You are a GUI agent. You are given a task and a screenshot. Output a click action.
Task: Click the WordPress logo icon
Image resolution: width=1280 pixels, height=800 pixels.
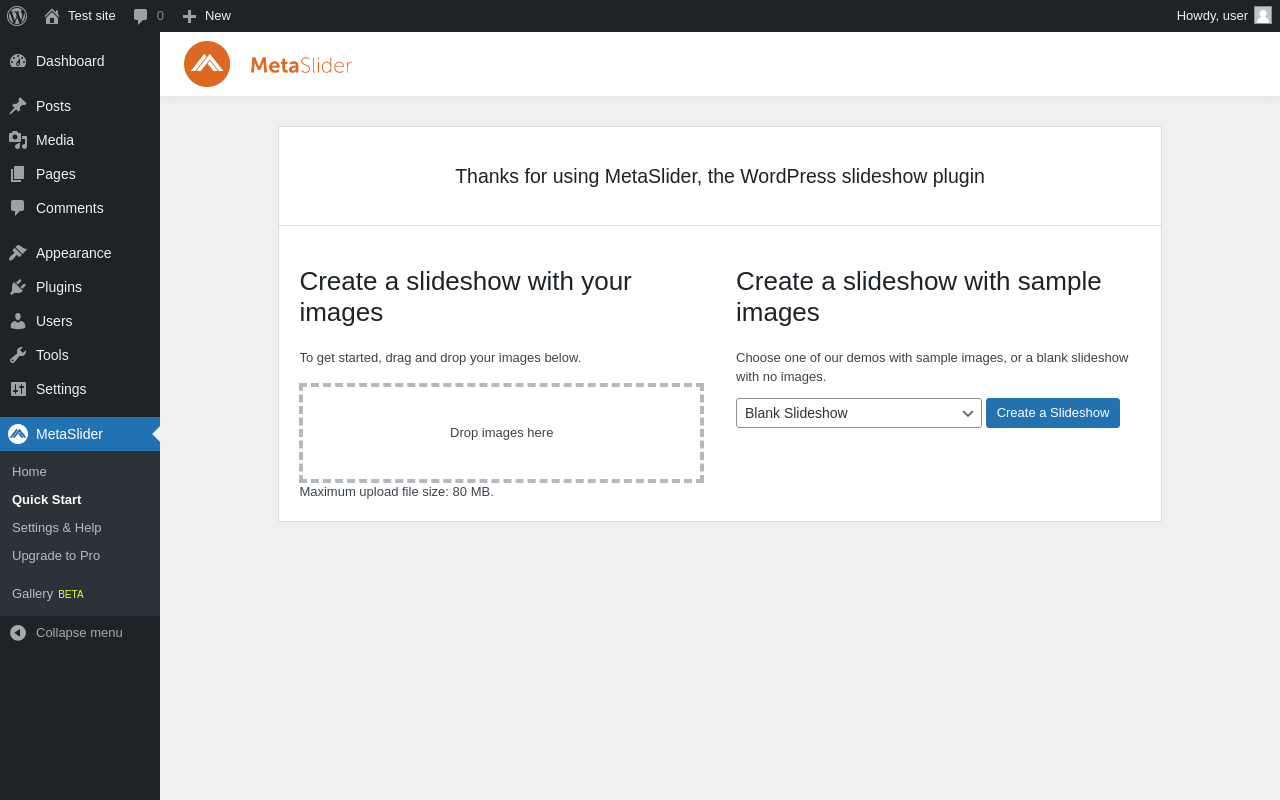(x=17, y=16)
